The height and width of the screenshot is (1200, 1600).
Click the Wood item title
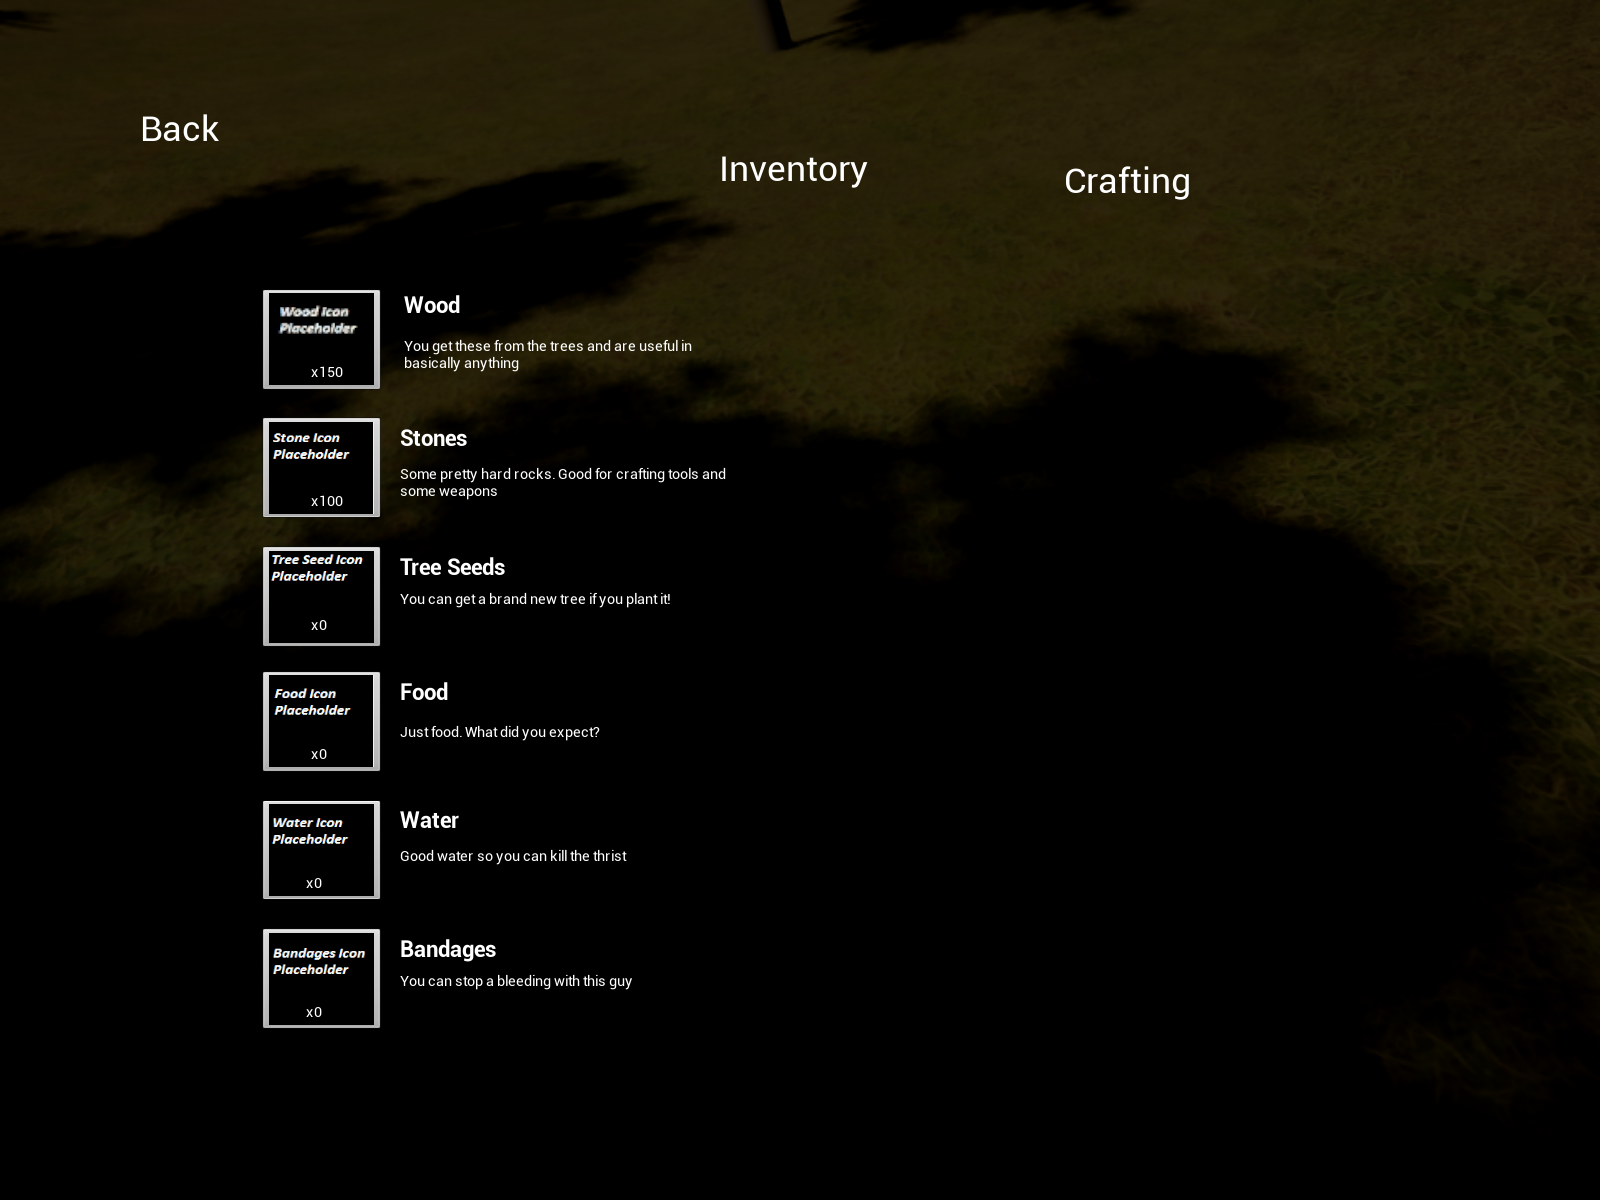[432, 305]
